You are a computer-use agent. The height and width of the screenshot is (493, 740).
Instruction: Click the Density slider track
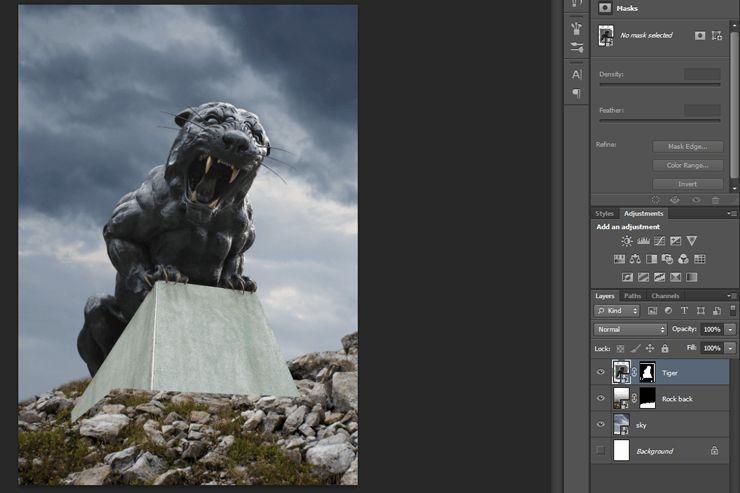(659, 84)
